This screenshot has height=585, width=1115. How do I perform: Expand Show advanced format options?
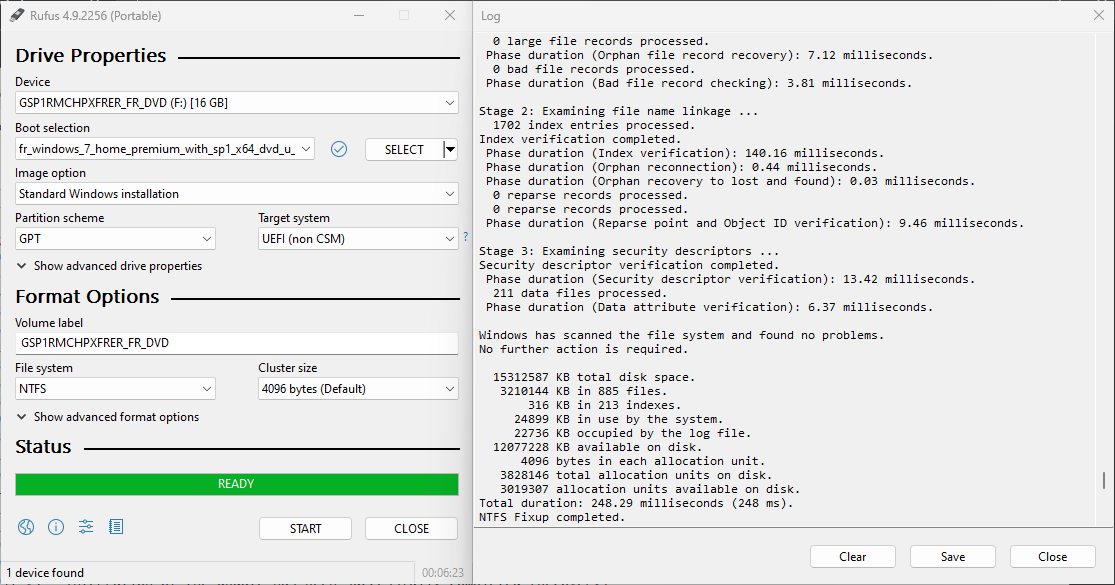click(x=108, y=417)
